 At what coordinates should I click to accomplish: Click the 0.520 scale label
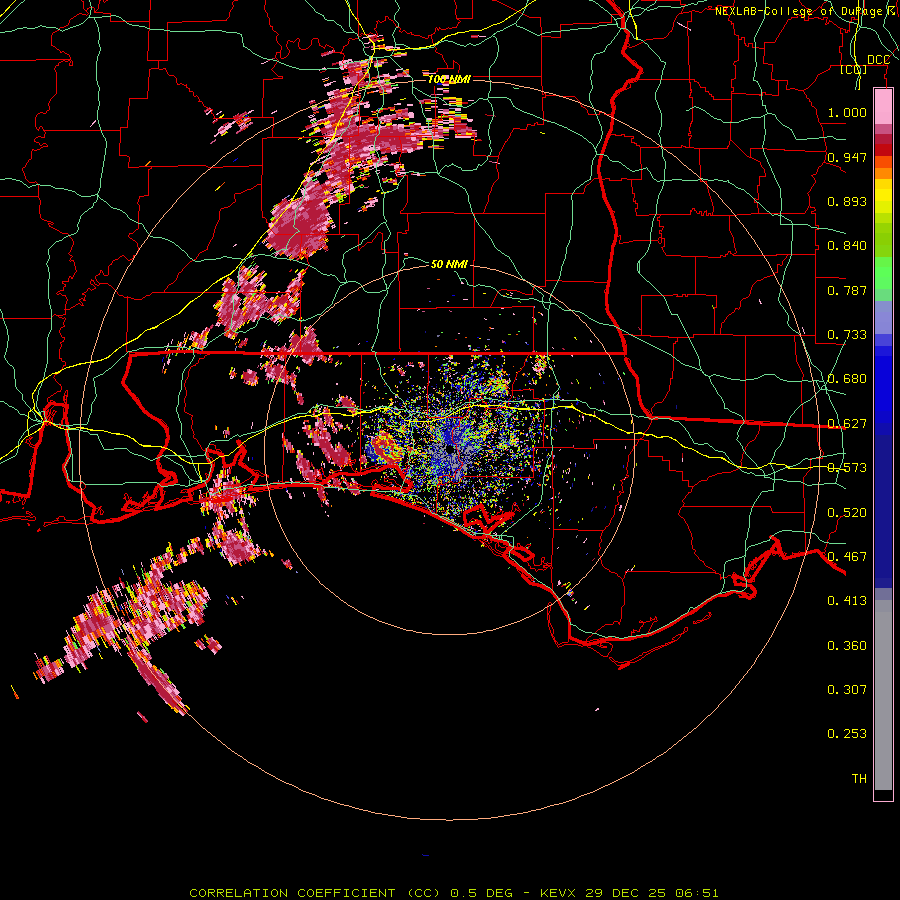point(847,513)
